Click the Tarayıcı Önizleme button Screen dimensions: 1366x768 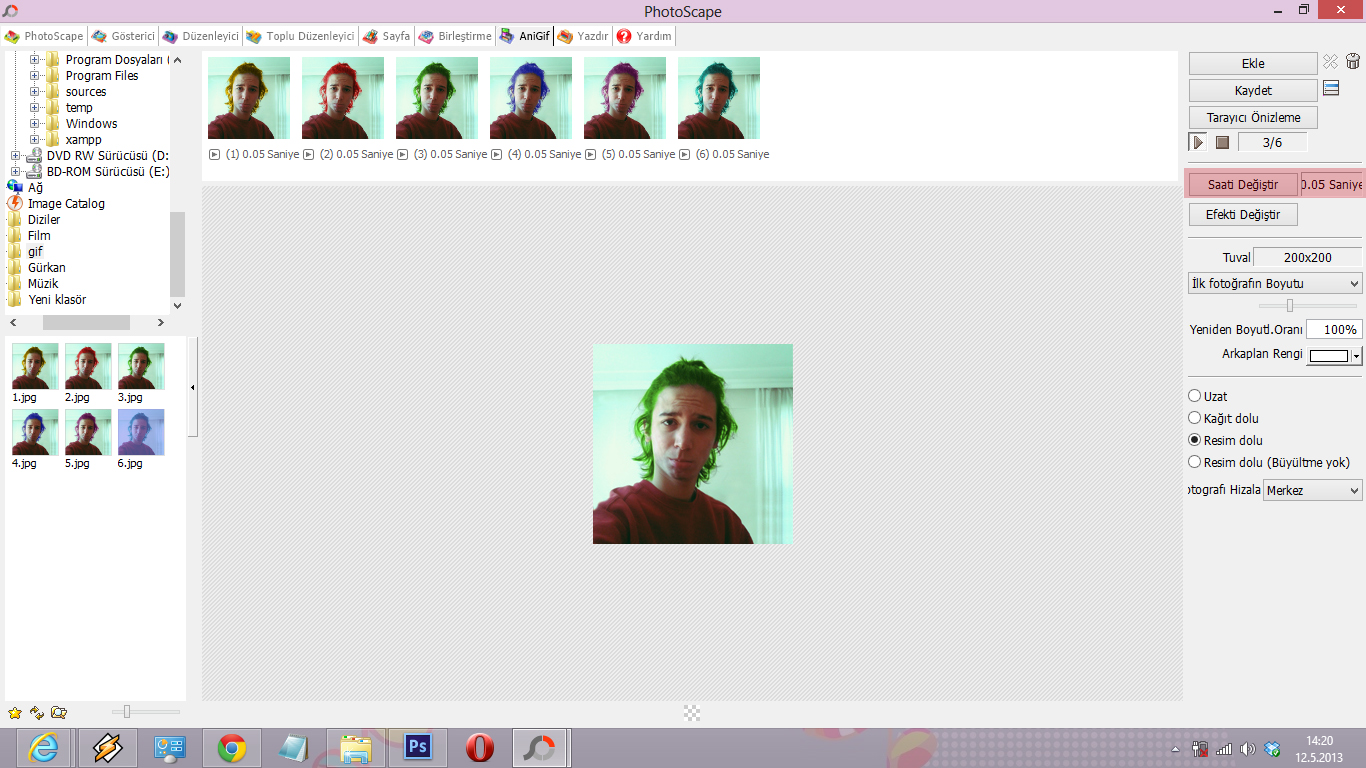(x=1253, y=117)
